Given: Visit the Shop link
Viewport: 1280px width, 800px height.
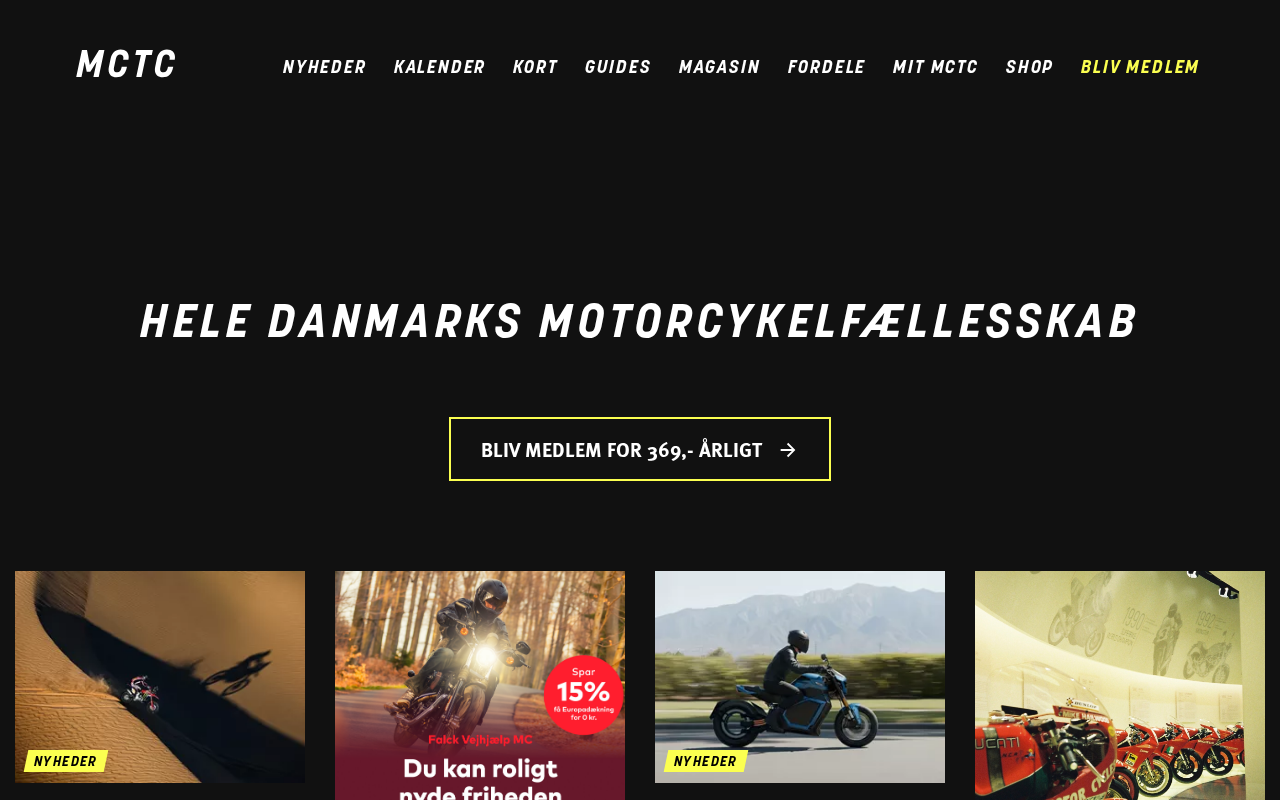Looking at the screenshot, I should pos(1029,67).
